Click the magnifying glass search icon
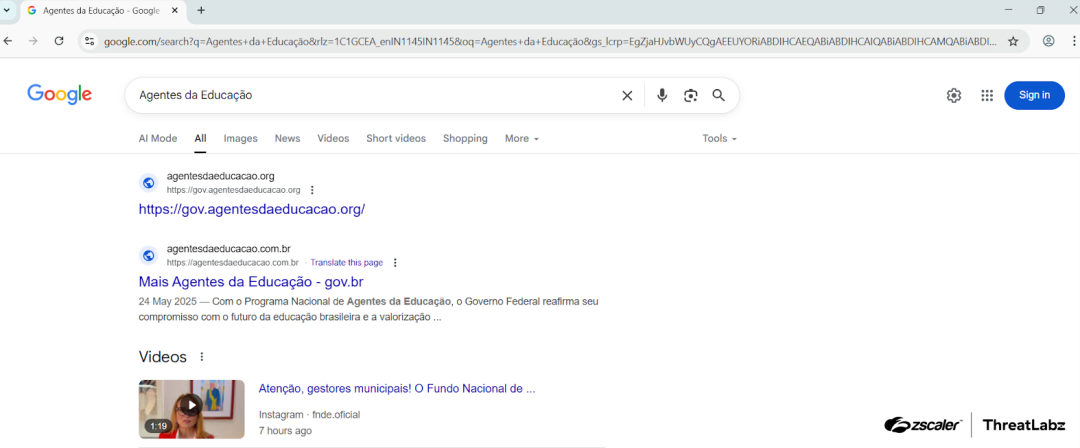Image resolution: width=1080 pixels, height=448 pixels. pyautogui.click(x=718, y=96)
